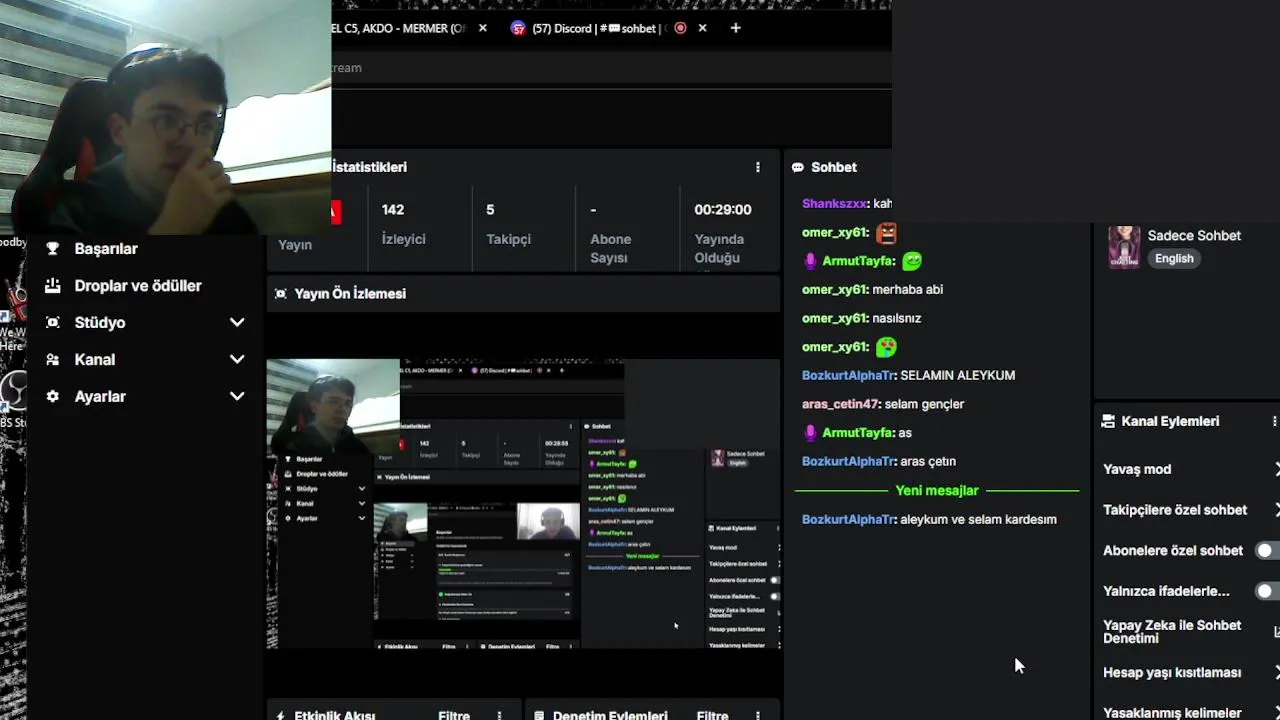Image resolution: width=1280 pixels, height=720 pixels.
Task: Click the stream preview video
Action: point(523,504)
